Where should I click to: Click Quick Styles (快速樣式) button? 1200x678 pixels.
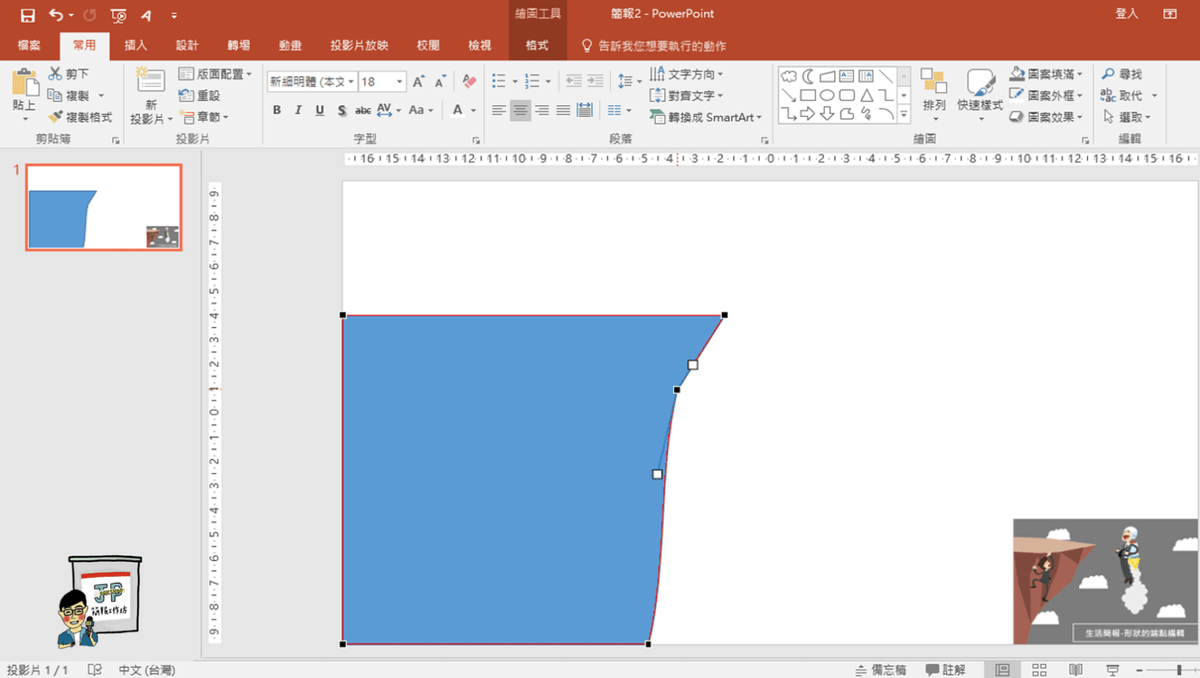980,95
